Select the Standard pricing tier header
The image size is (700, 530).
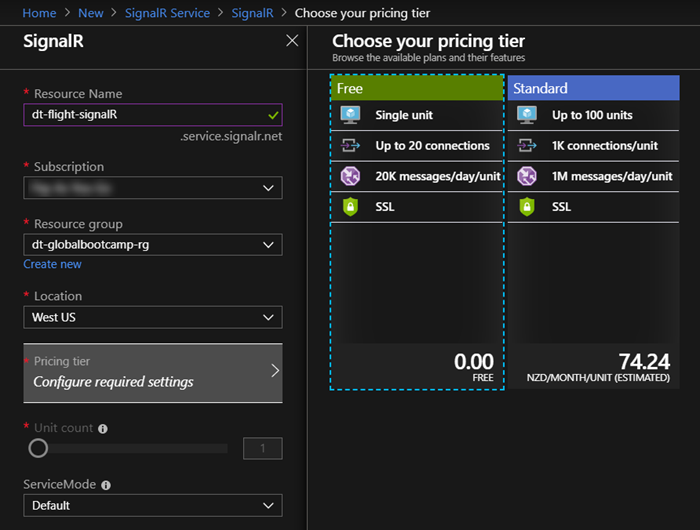point(593,88)
